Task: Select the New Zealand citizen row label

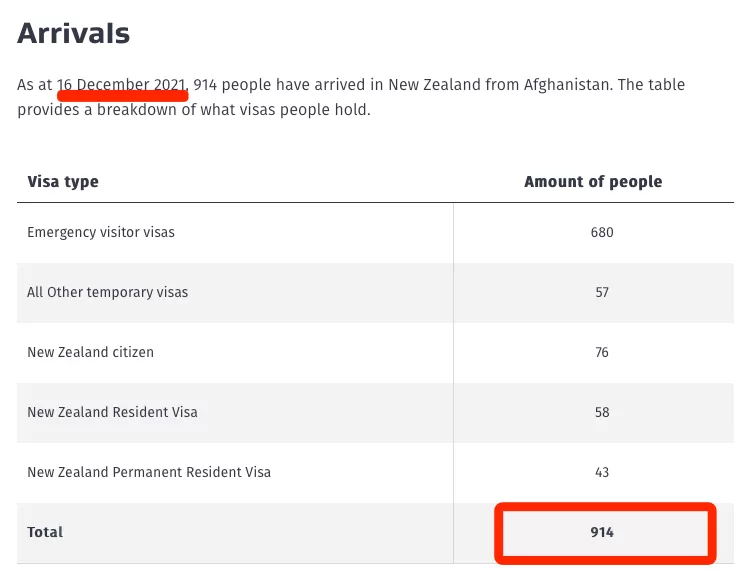Action: pos(90,352)
